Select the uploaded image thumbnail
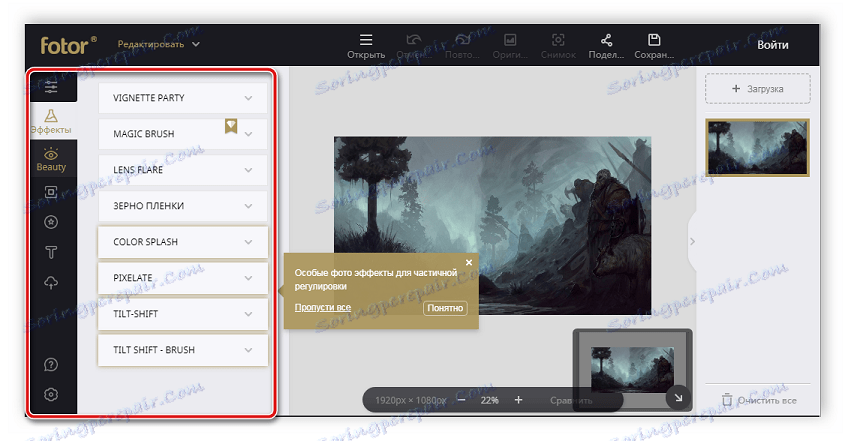 757,148
